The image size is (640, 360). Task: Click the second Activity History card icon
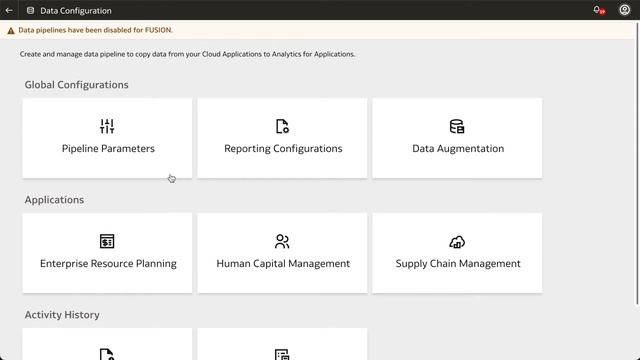(x=282, y=354)
